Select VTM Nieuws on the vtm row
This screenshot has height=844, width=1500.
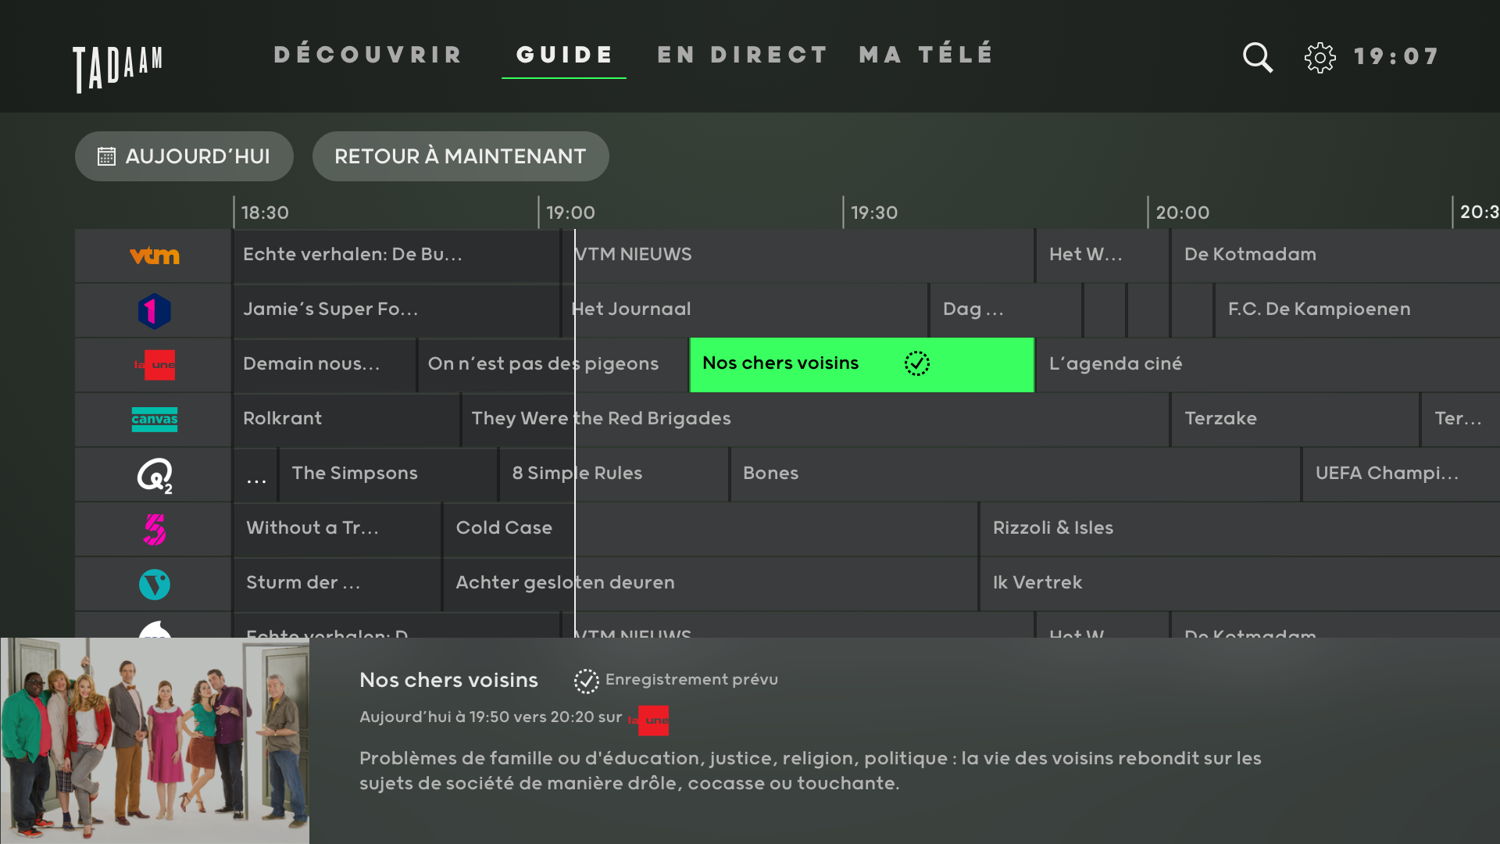[x=798, y=255]
